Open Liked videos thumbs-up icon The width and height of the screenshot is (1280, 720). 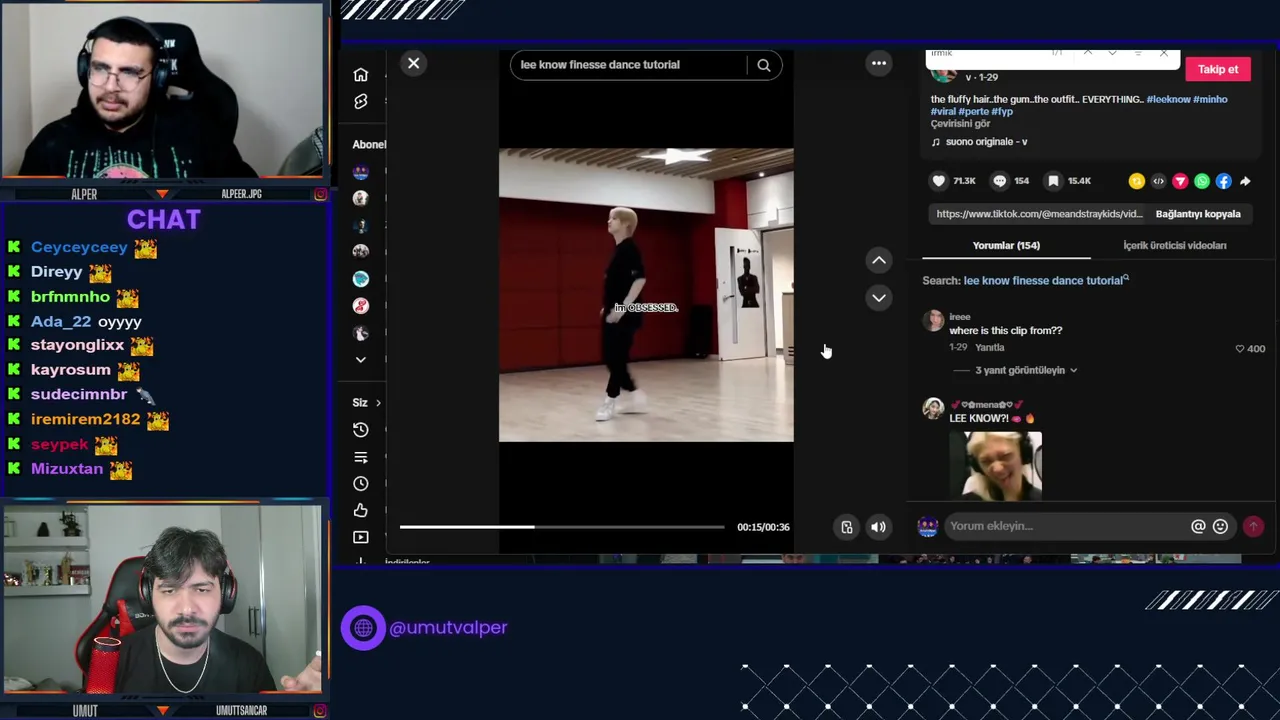[360, 511]
